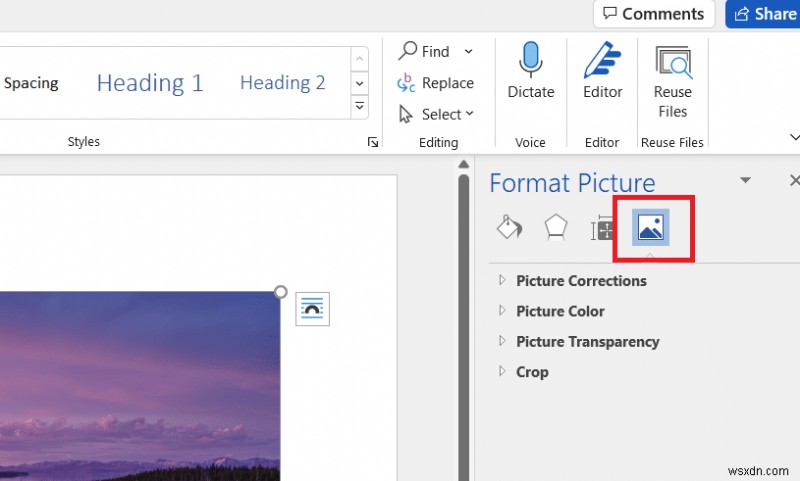Open the Comments button
Viewport: 800px width, 481px height.
click(653, 14)
